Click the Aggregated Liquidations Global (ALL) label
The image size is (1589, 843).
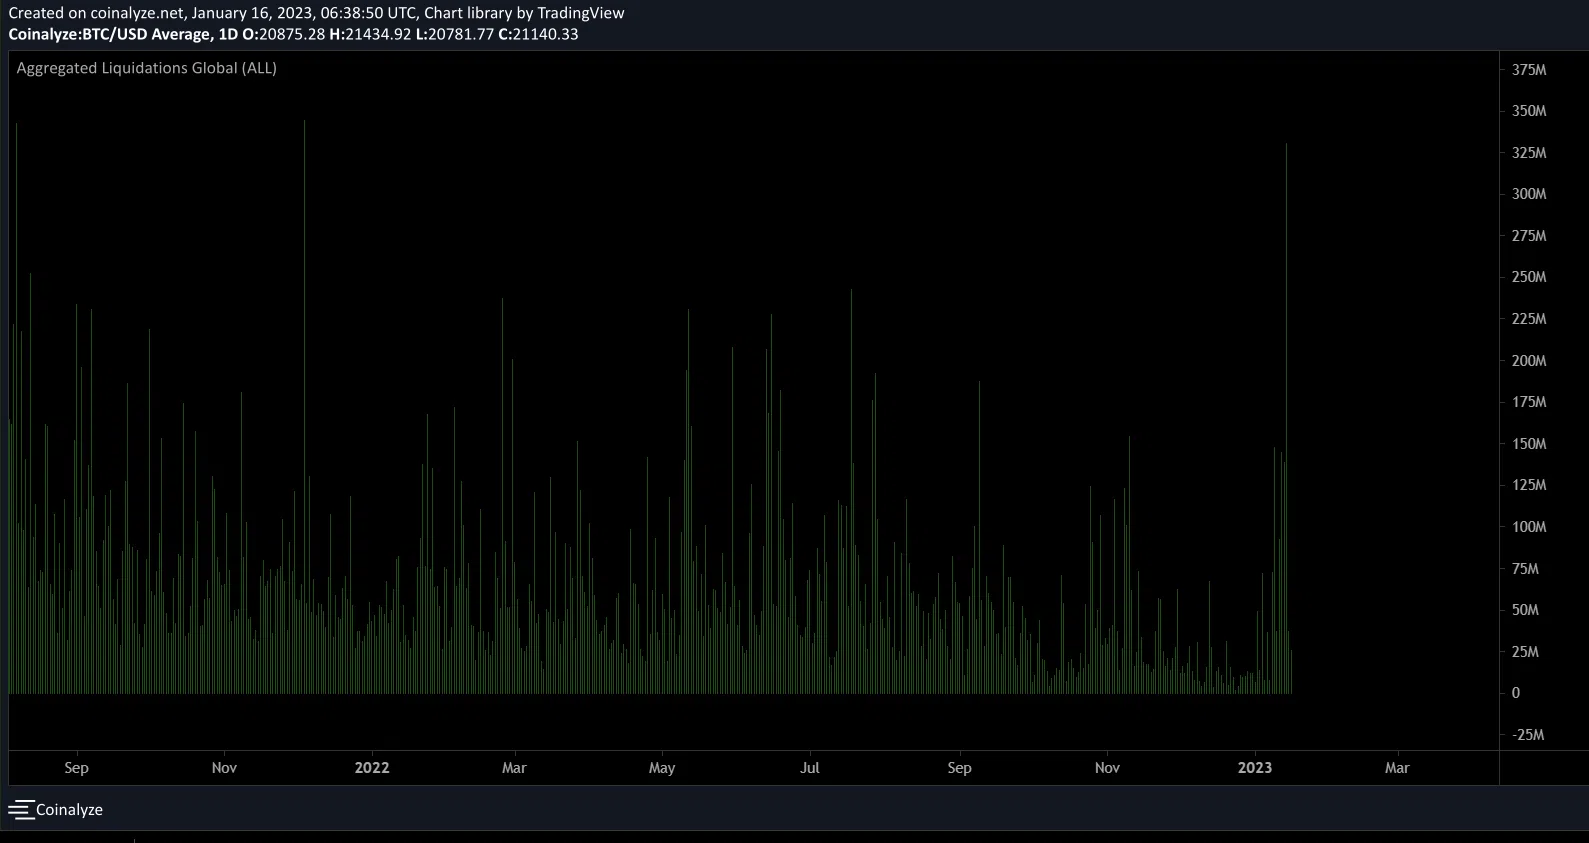(x=147, y=68)
